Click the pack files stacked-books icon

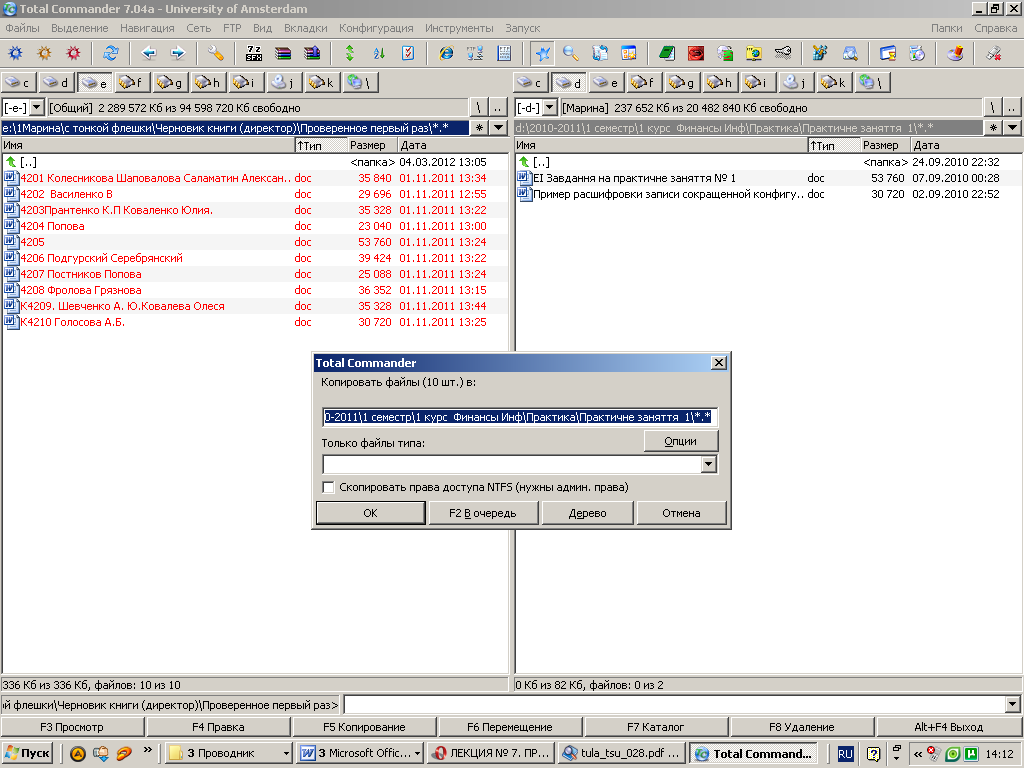282,54
